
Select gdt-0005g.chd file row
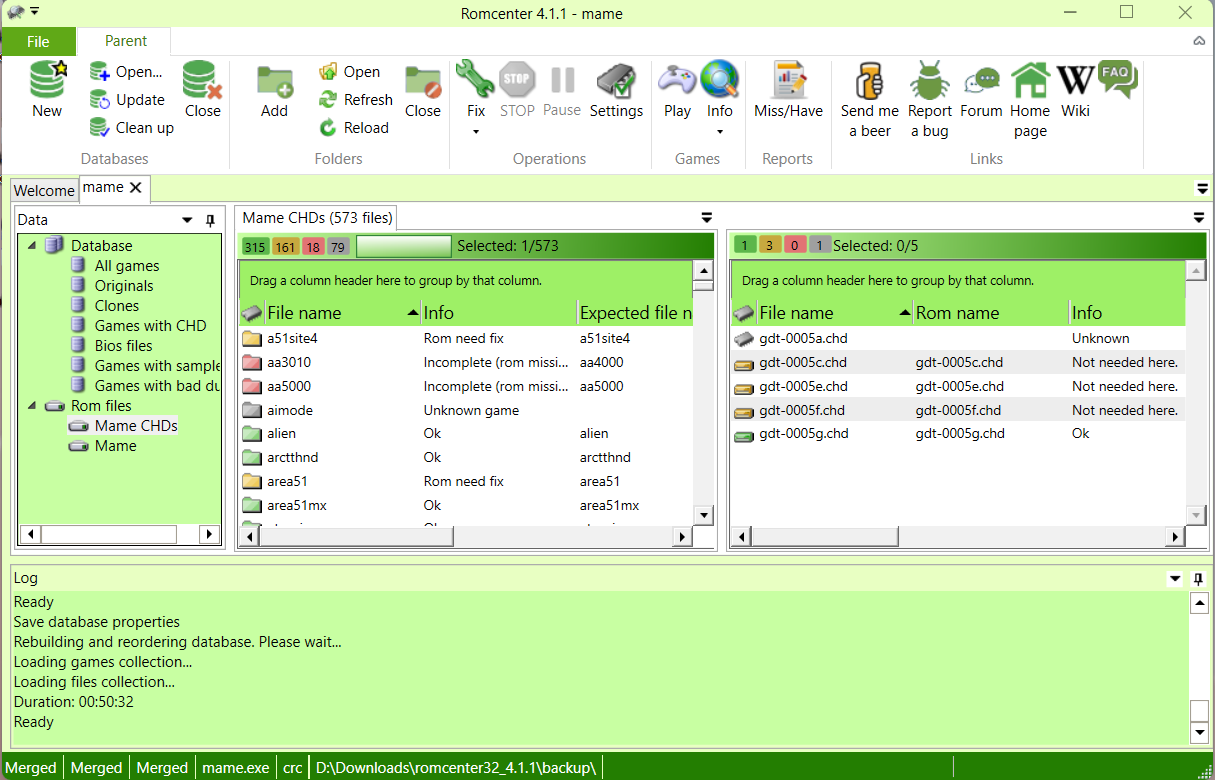point(958,433)
